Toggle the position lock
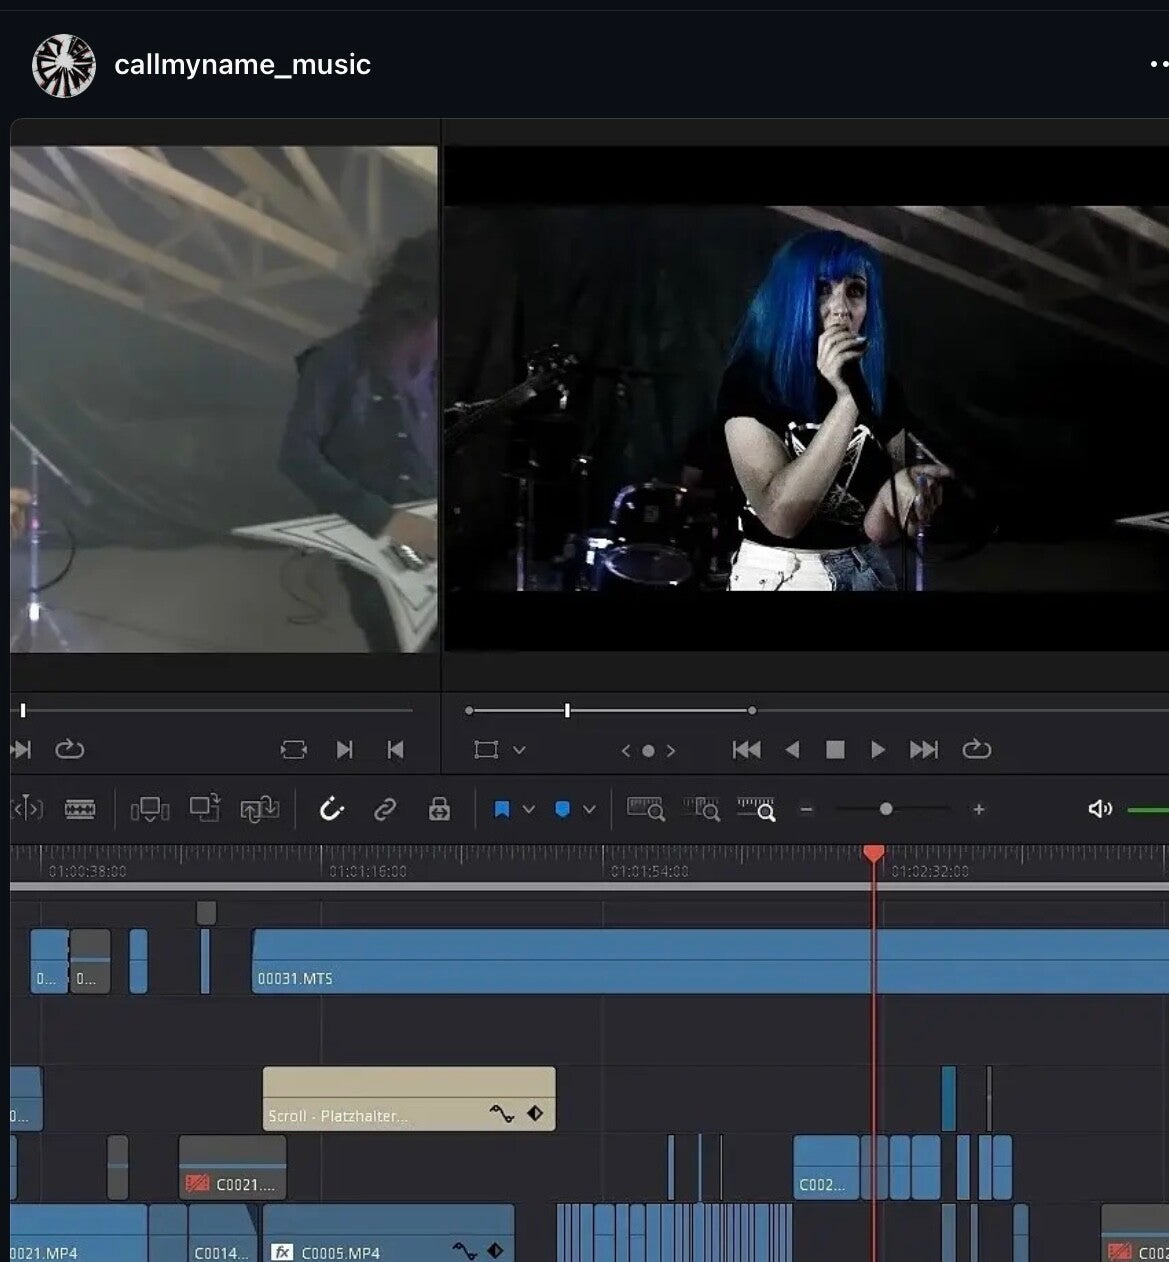 pos(439,809)
